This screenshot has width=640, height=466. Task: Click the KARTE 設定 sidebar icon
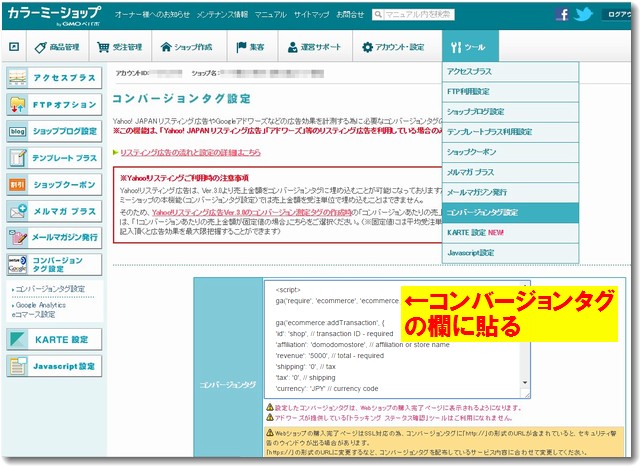coord(18,340)
